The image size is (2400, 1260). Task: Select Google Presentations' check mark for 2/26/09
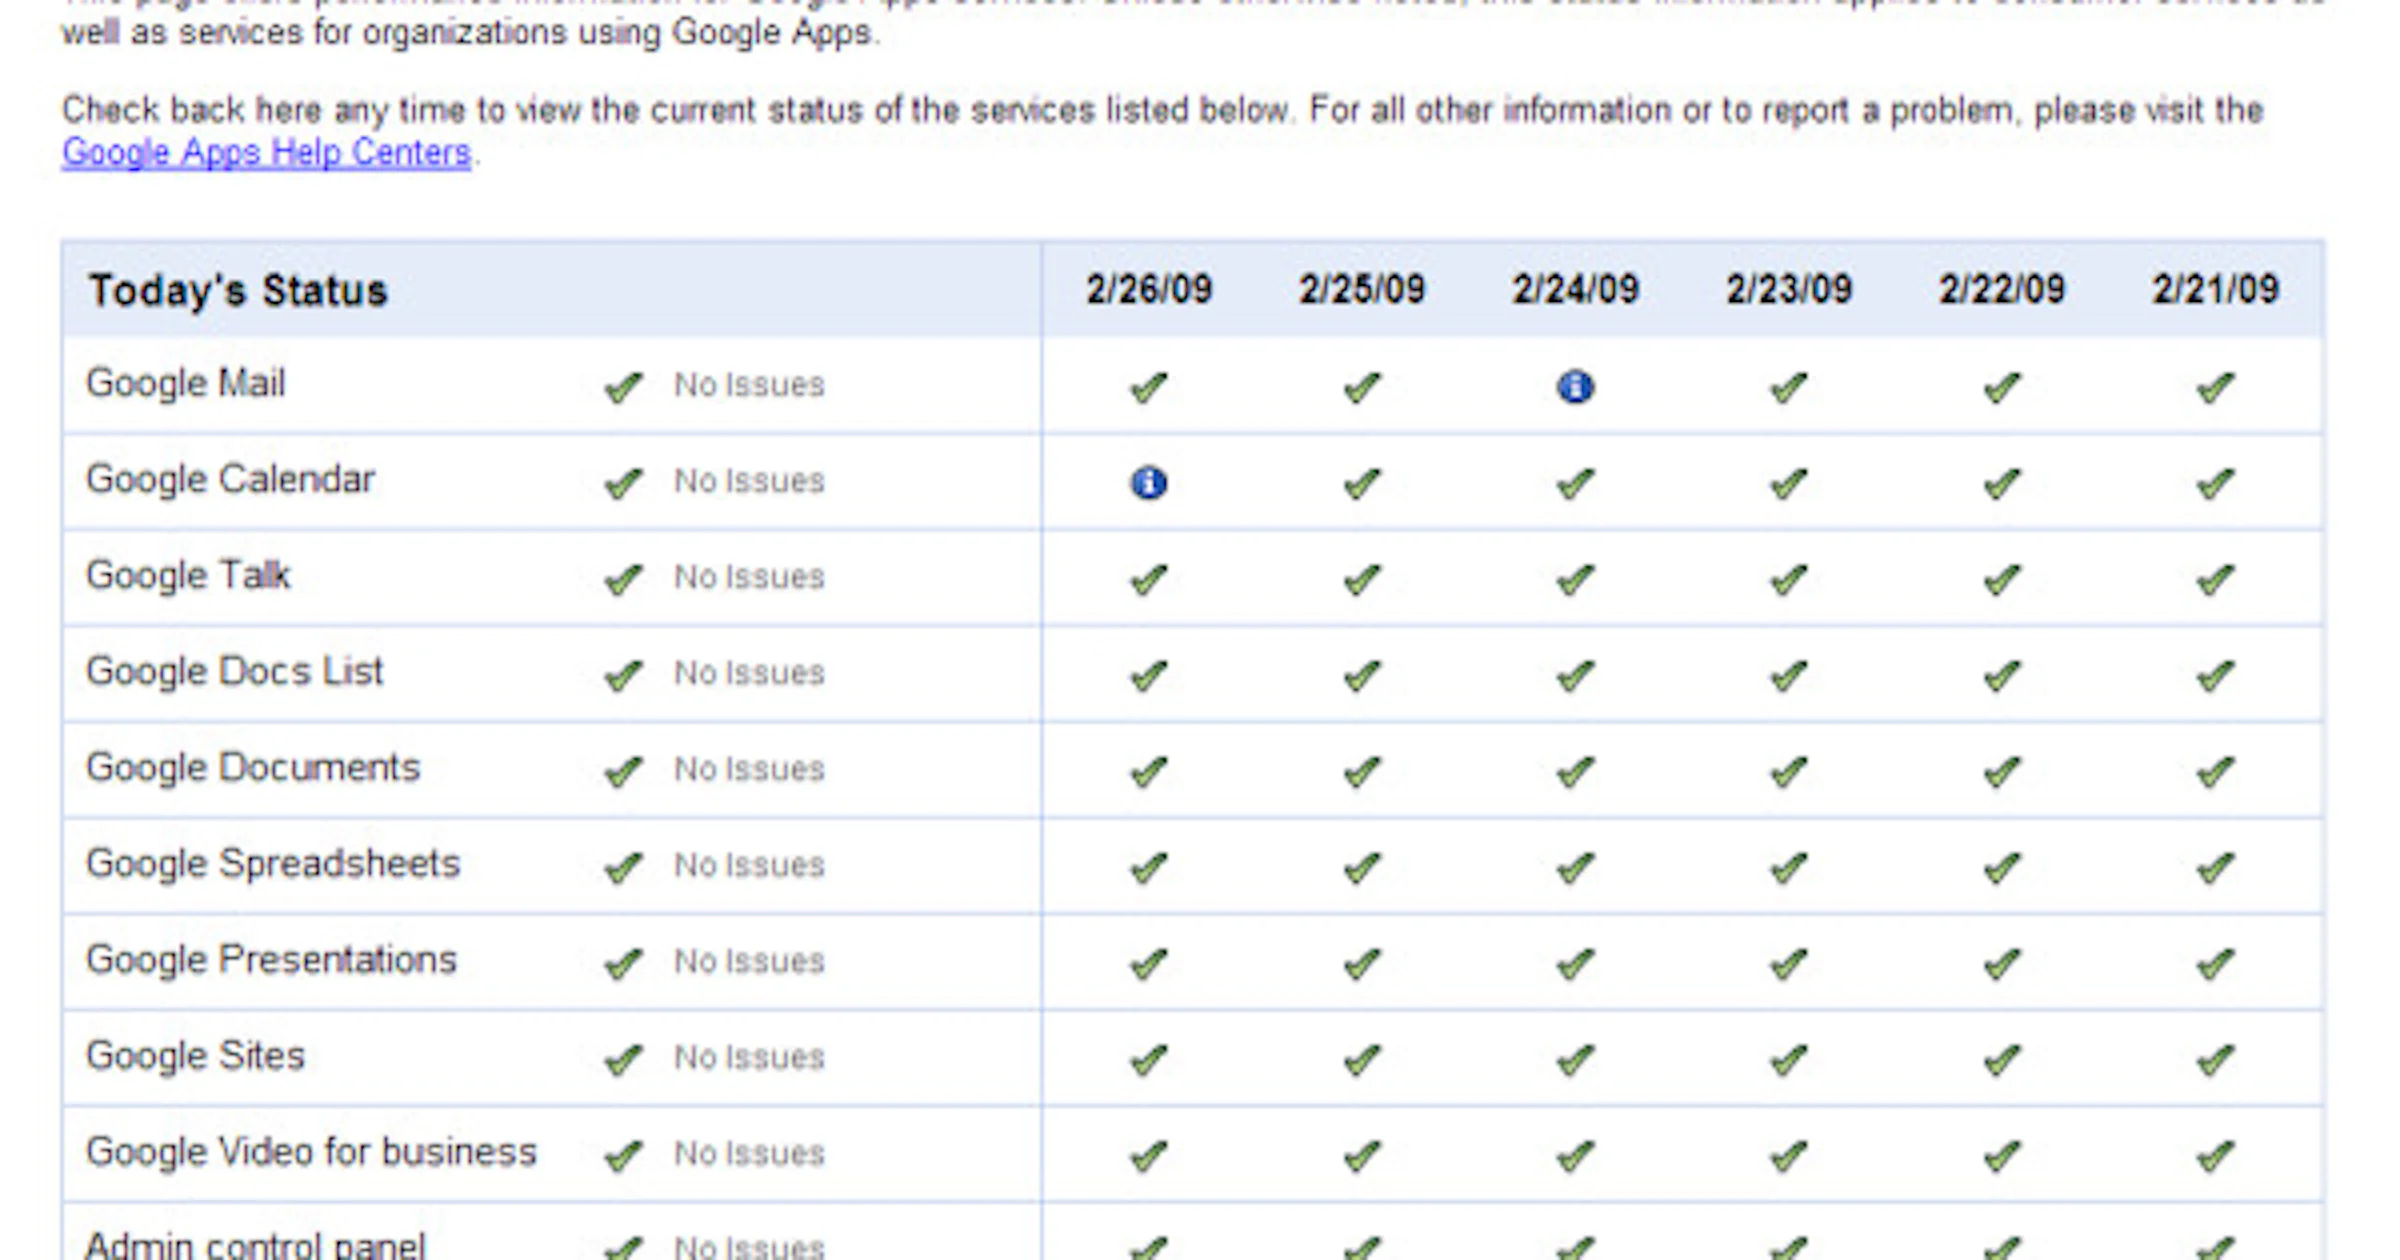pos(1149,962)
